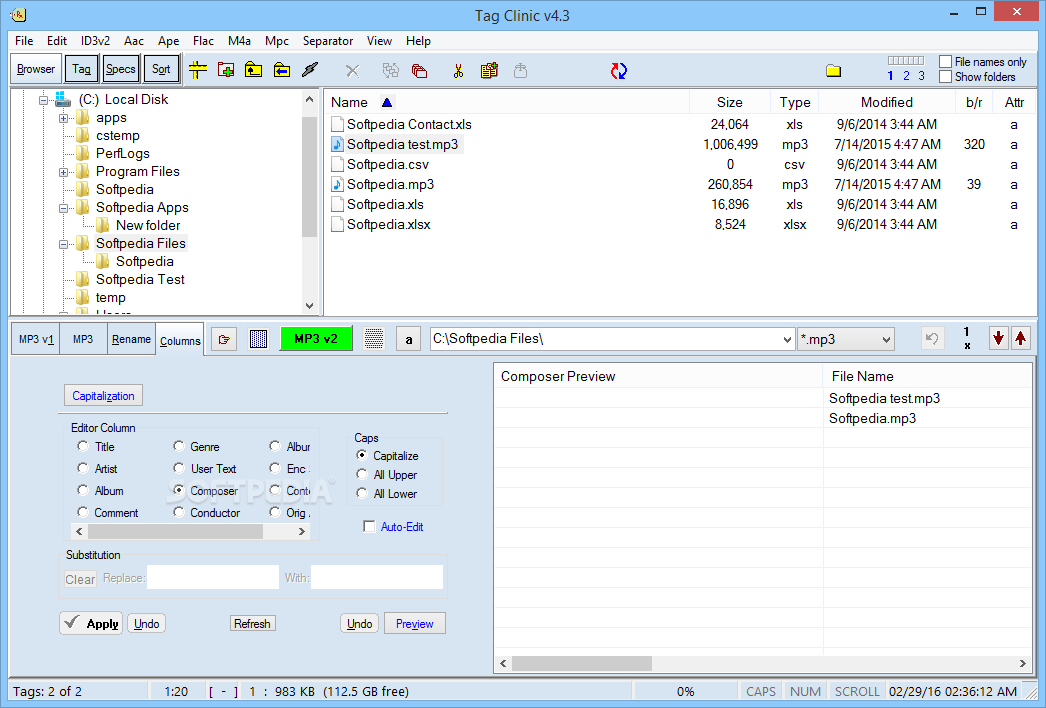Click the Capitalization button

click(x=103, y=396)
